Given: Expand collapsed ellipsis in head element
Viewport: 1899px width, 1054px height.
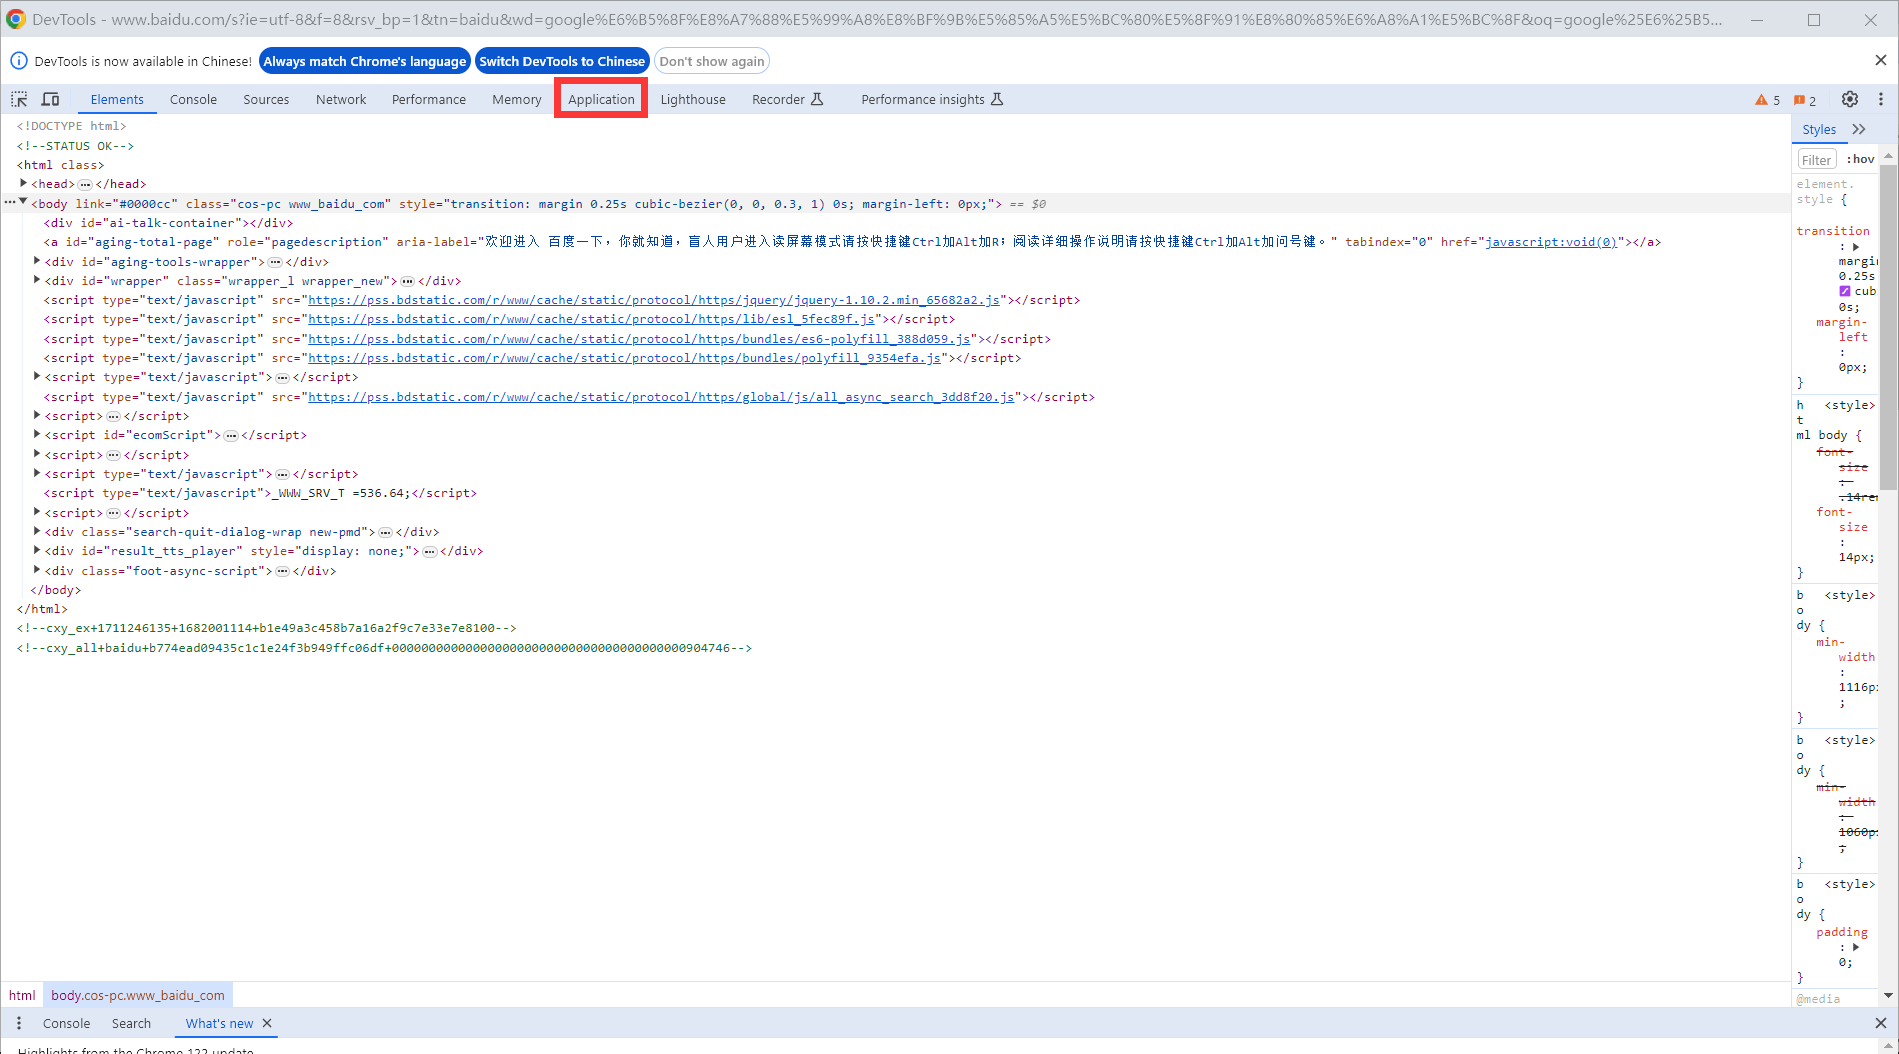Looking at the screenshot, I should click(85, 184).
